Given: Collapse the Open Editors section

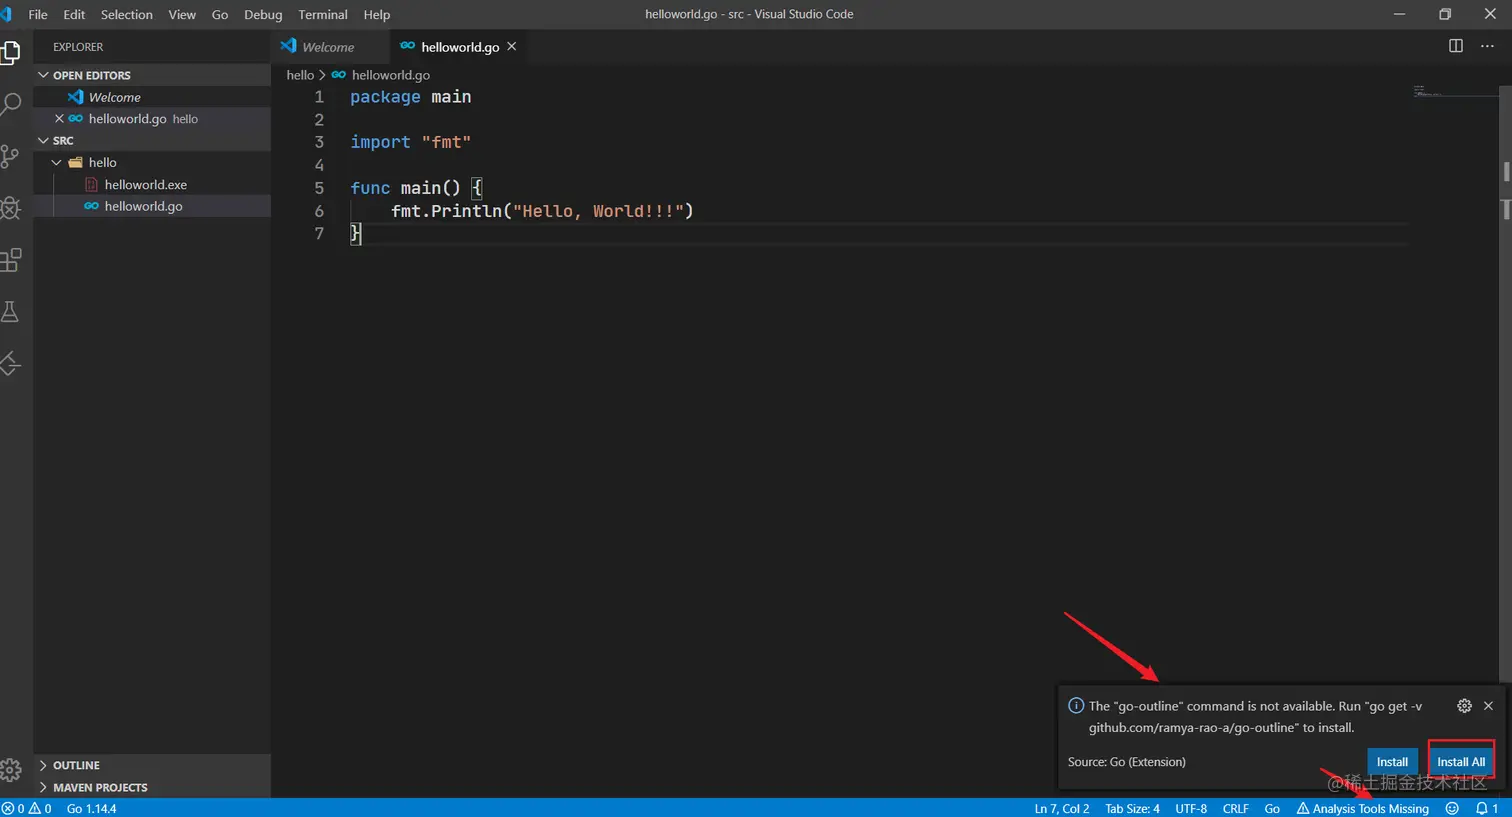Looking at the screenshot, I should [43, 75].
